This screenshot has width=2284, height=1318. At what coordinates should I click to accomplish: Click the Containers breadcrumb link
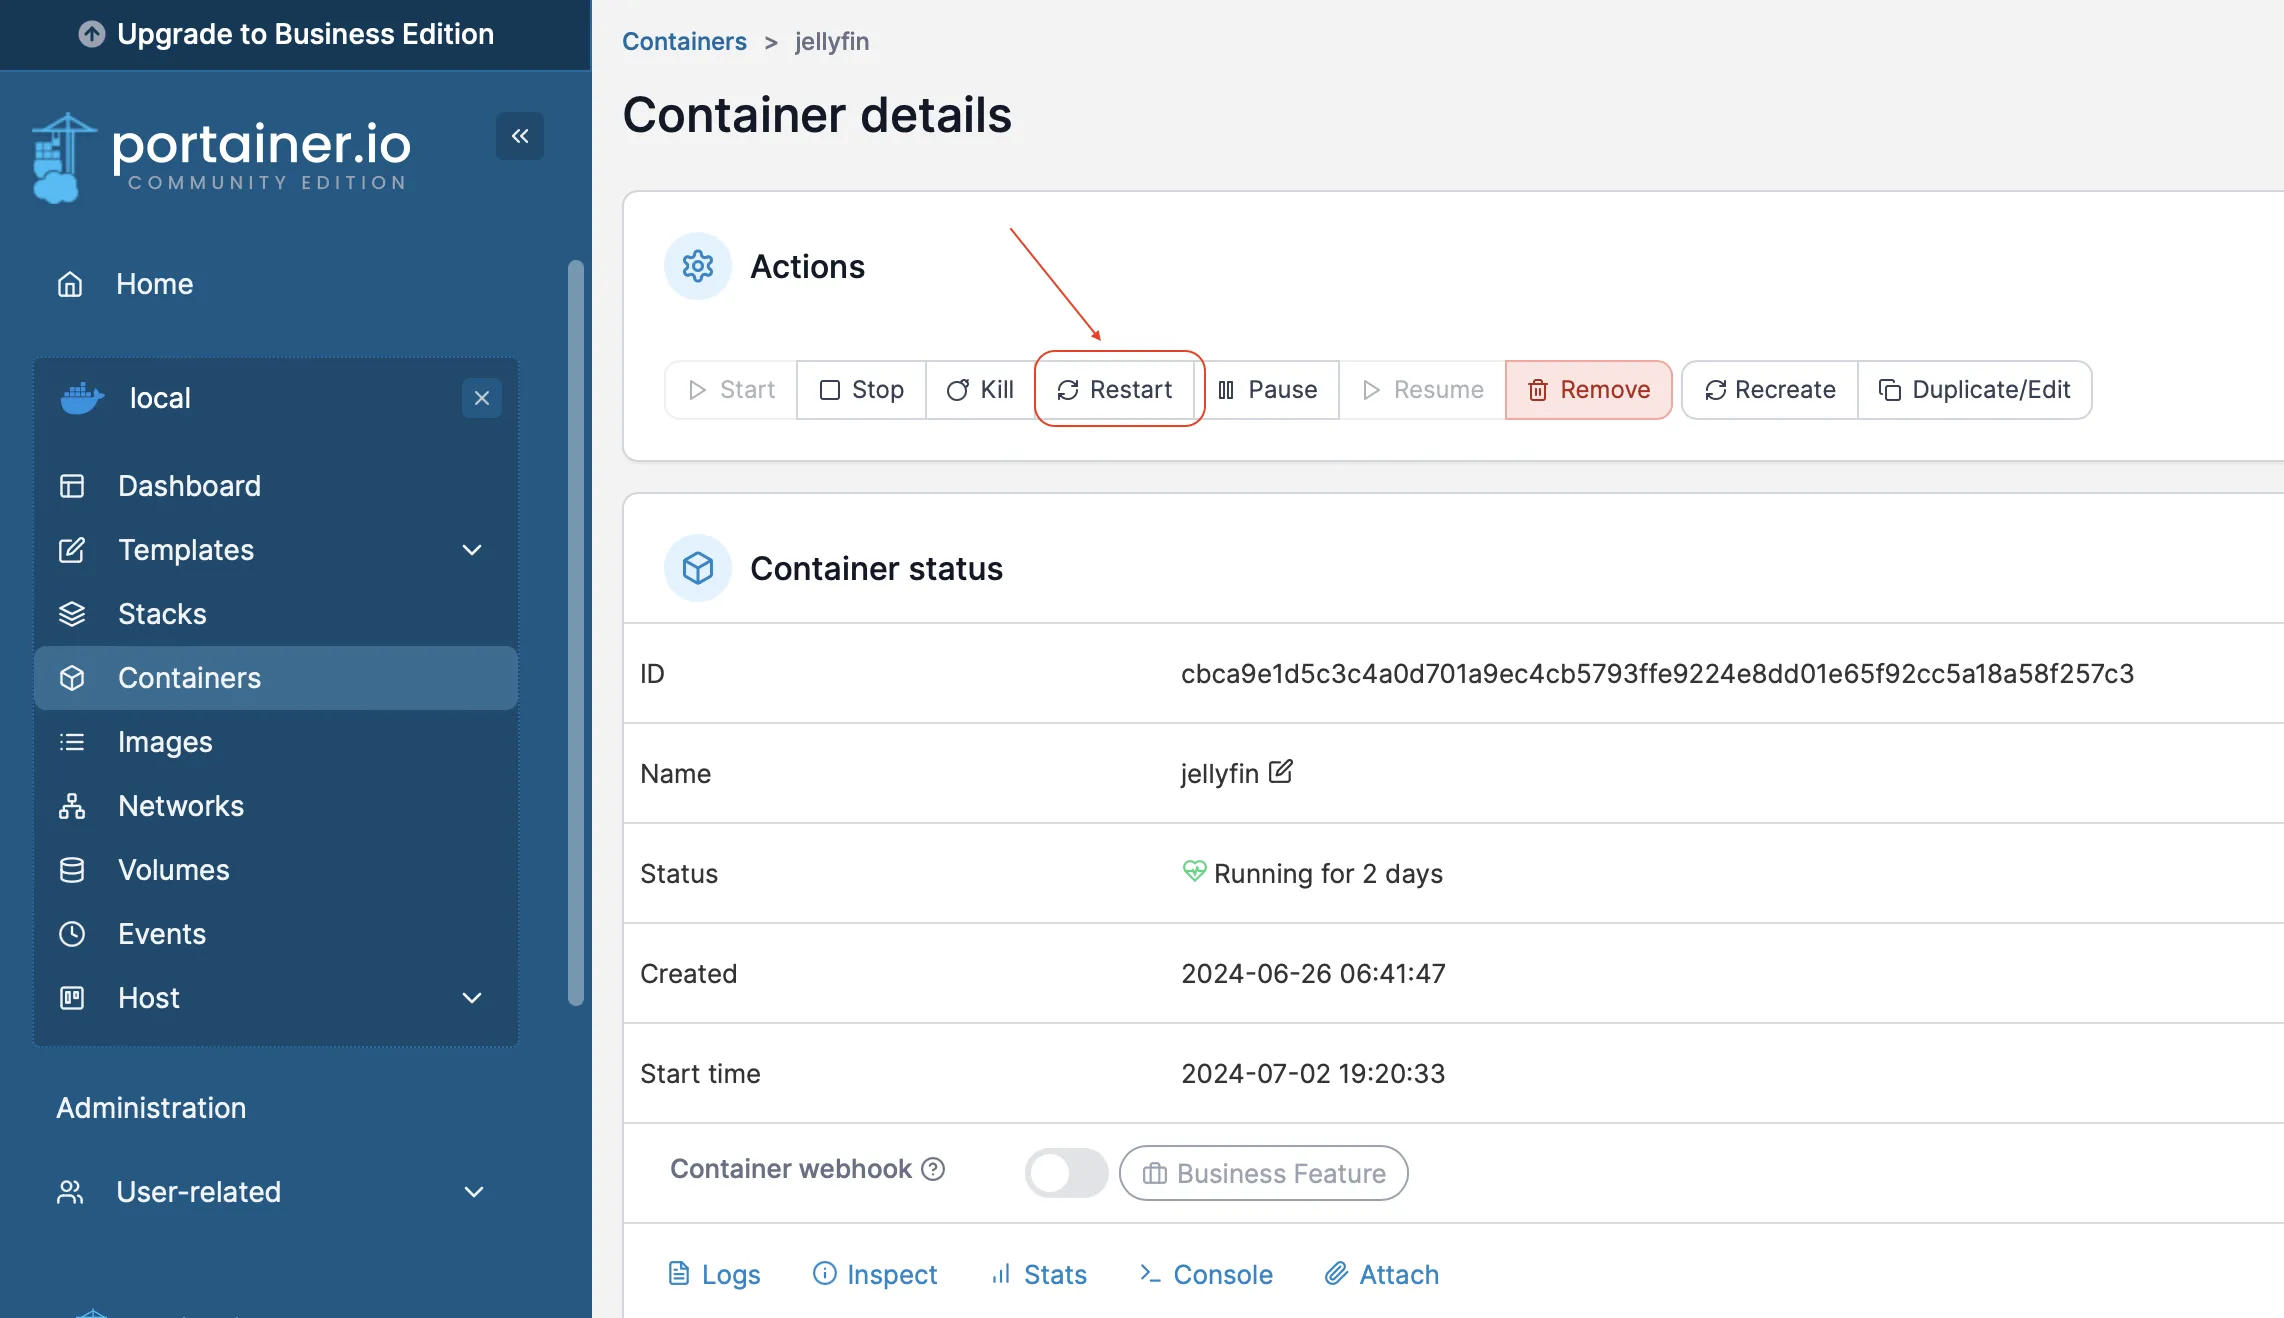coord(684,42)
